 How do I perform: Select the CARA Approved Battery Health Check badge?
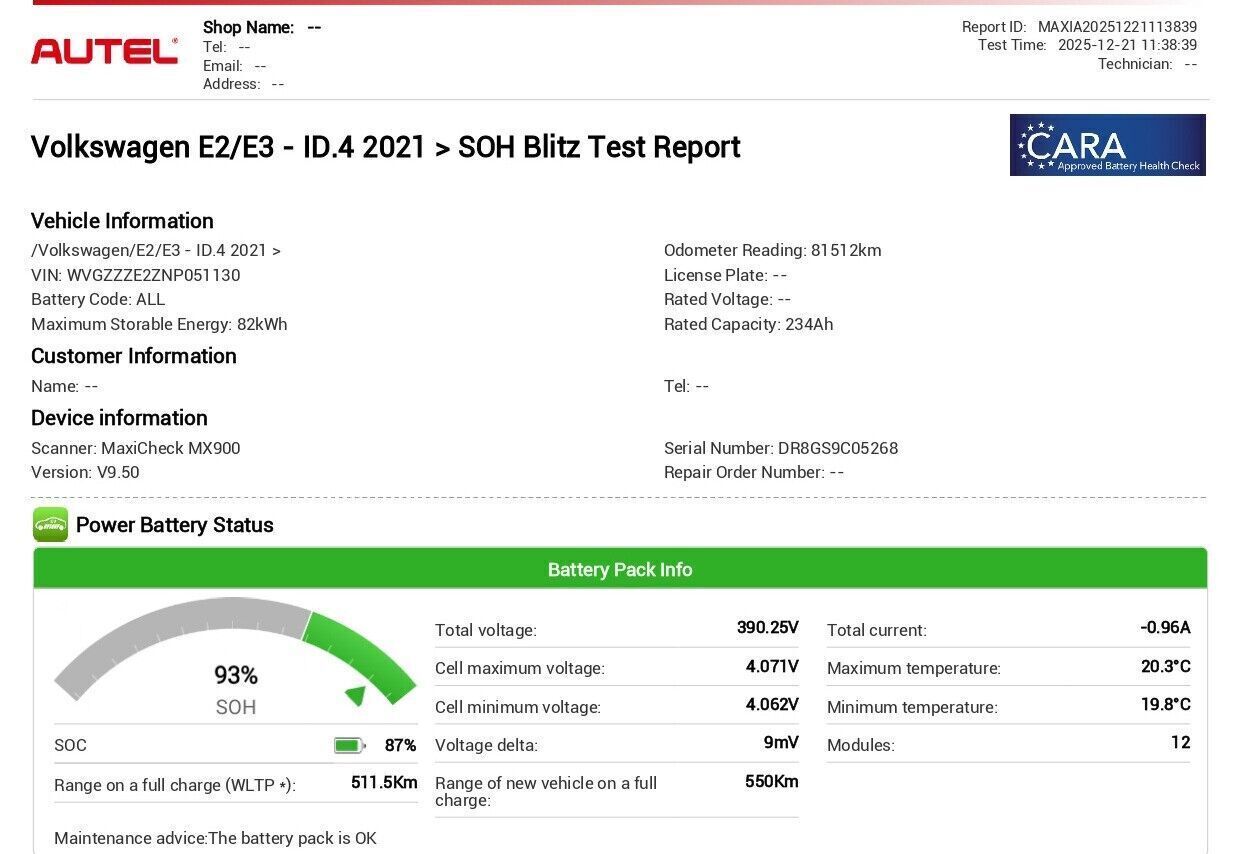[x=1107, y=144]
